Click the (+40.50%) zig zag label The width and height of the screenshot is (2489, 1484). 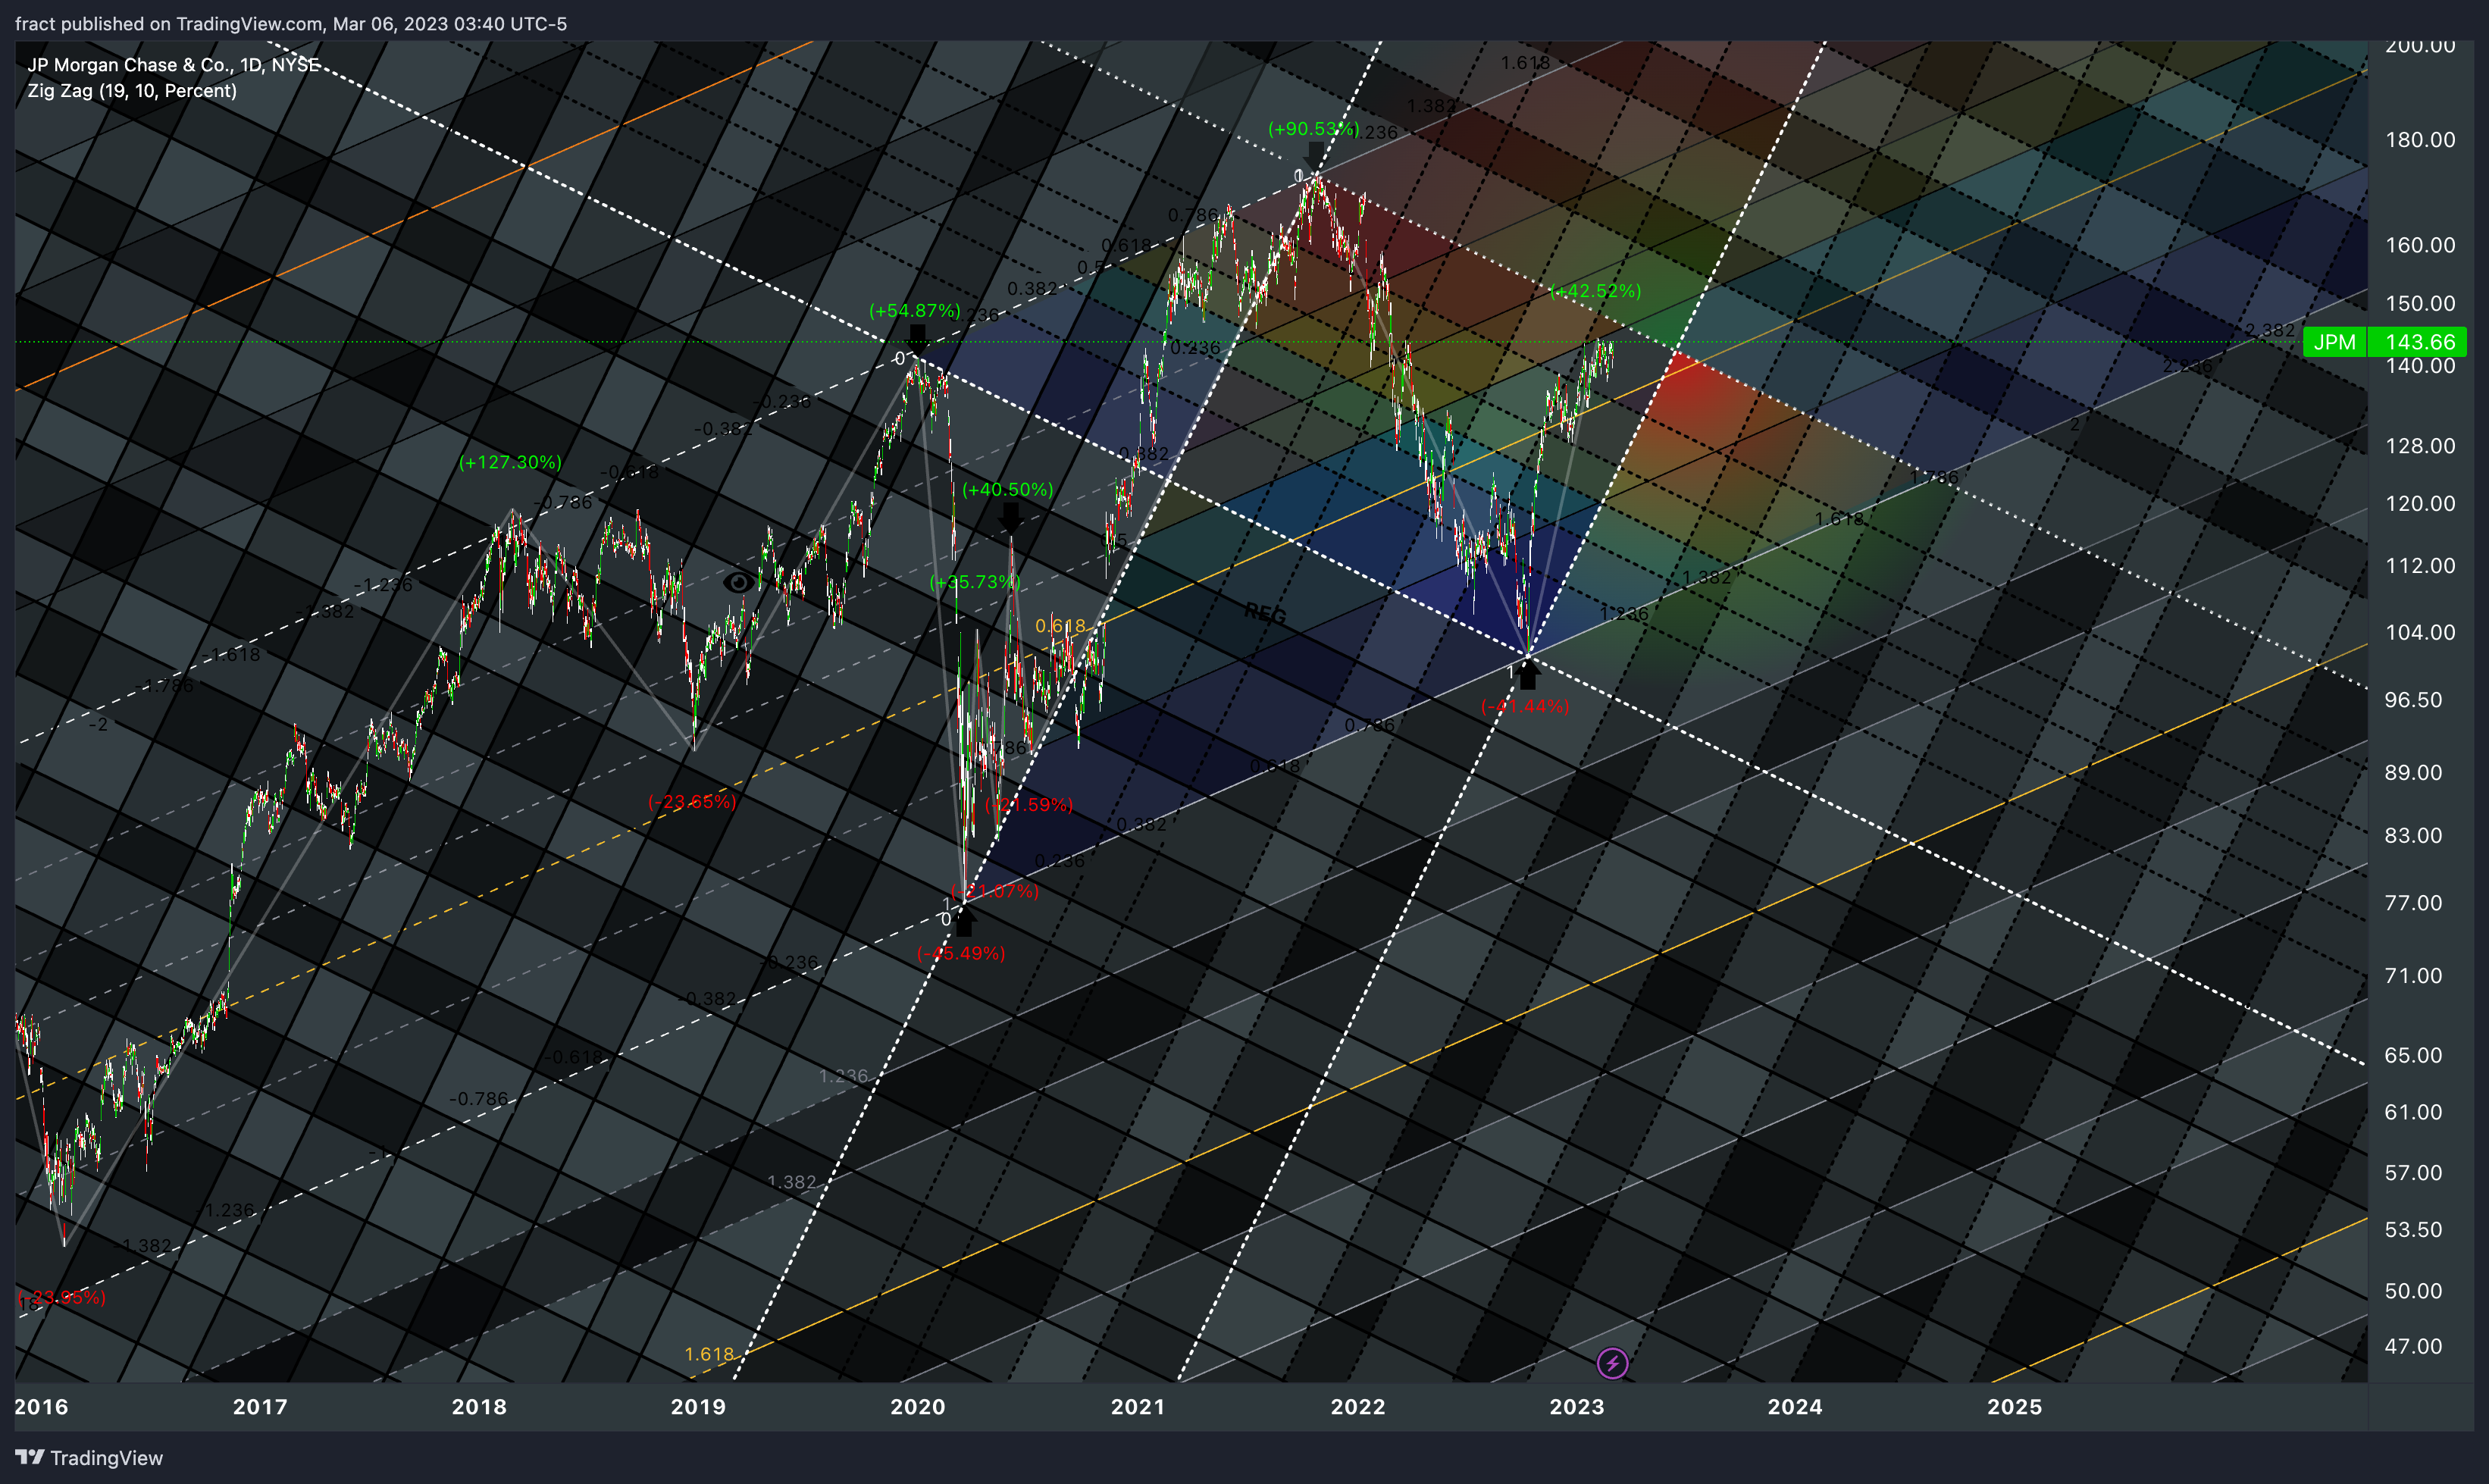point(1008,489)
